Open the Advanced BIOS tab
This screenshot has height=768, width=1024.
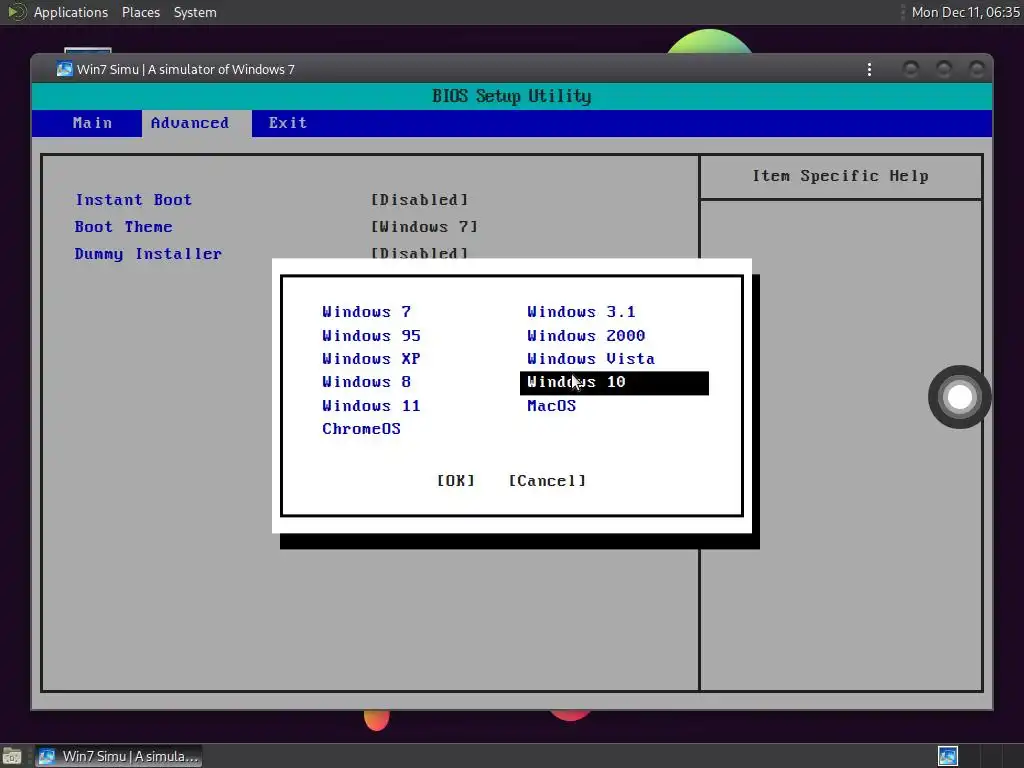pyautogui.click(x=197, y=123)
